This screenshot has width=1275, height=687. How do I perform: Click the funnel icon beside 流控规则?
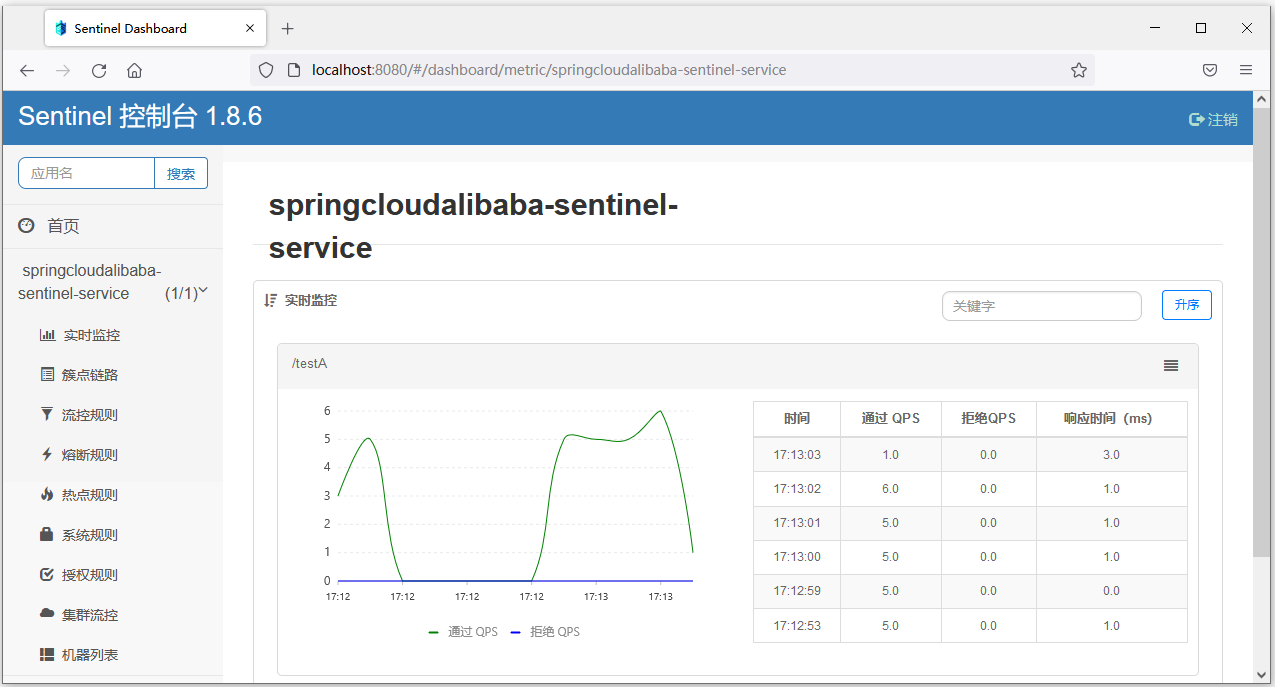coord(46,414)
